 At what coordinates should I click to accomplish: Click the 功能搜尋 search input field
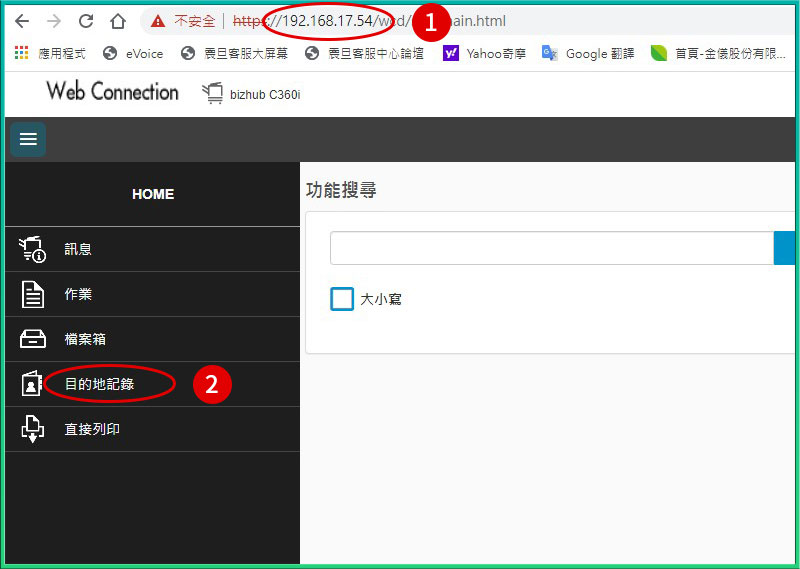(x=551, y=248)
